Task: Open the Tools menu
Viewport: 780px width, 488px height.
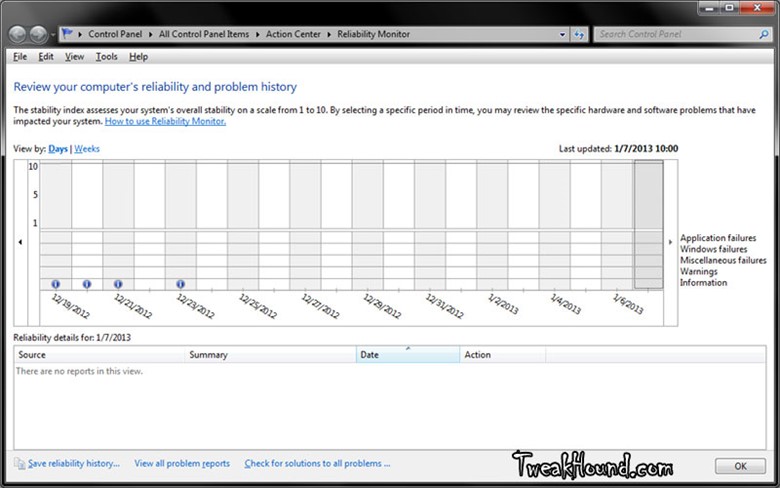Action: point(106,57)
